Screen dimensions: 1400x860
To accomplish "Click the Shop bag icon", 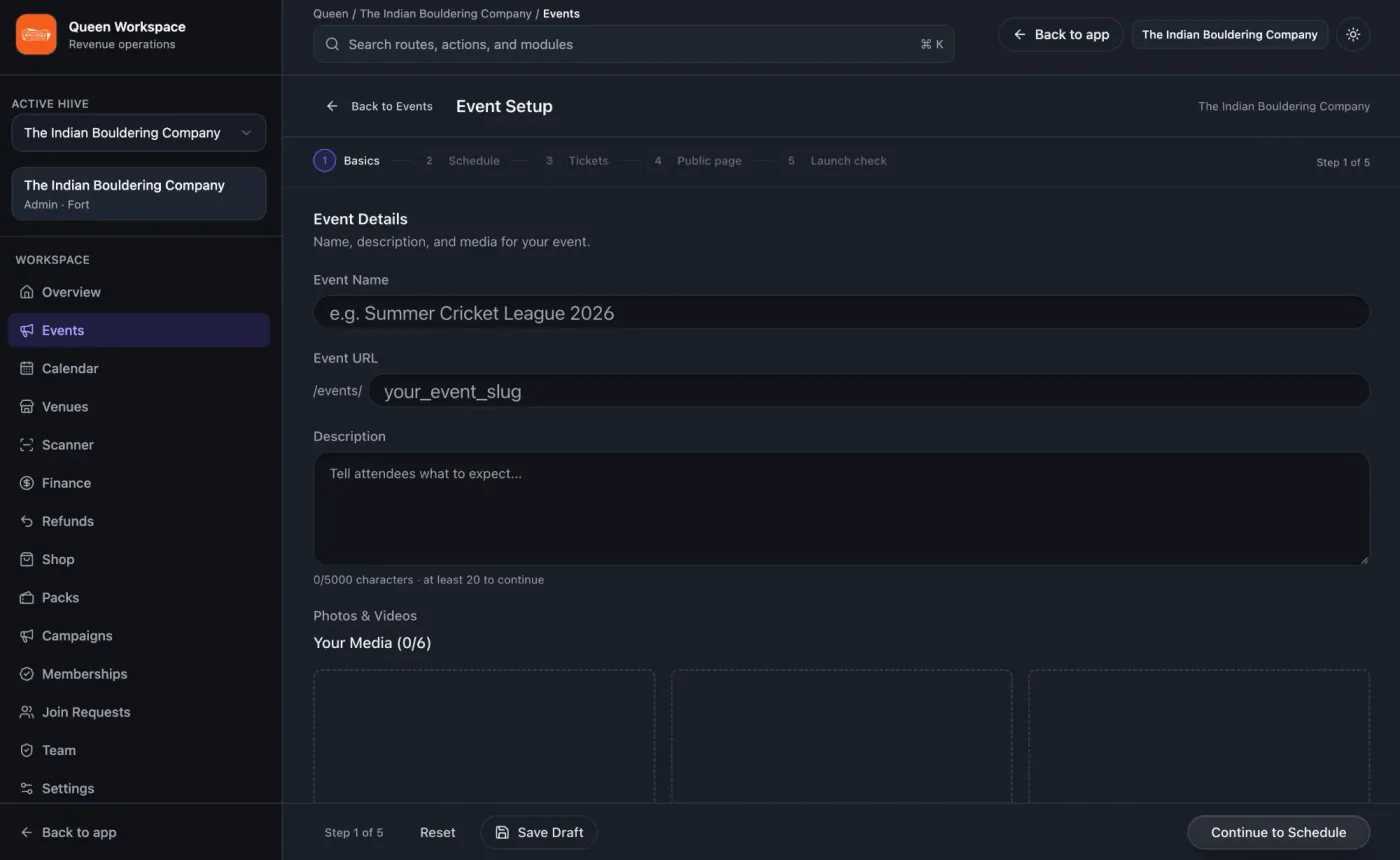I will click(27, 559).
